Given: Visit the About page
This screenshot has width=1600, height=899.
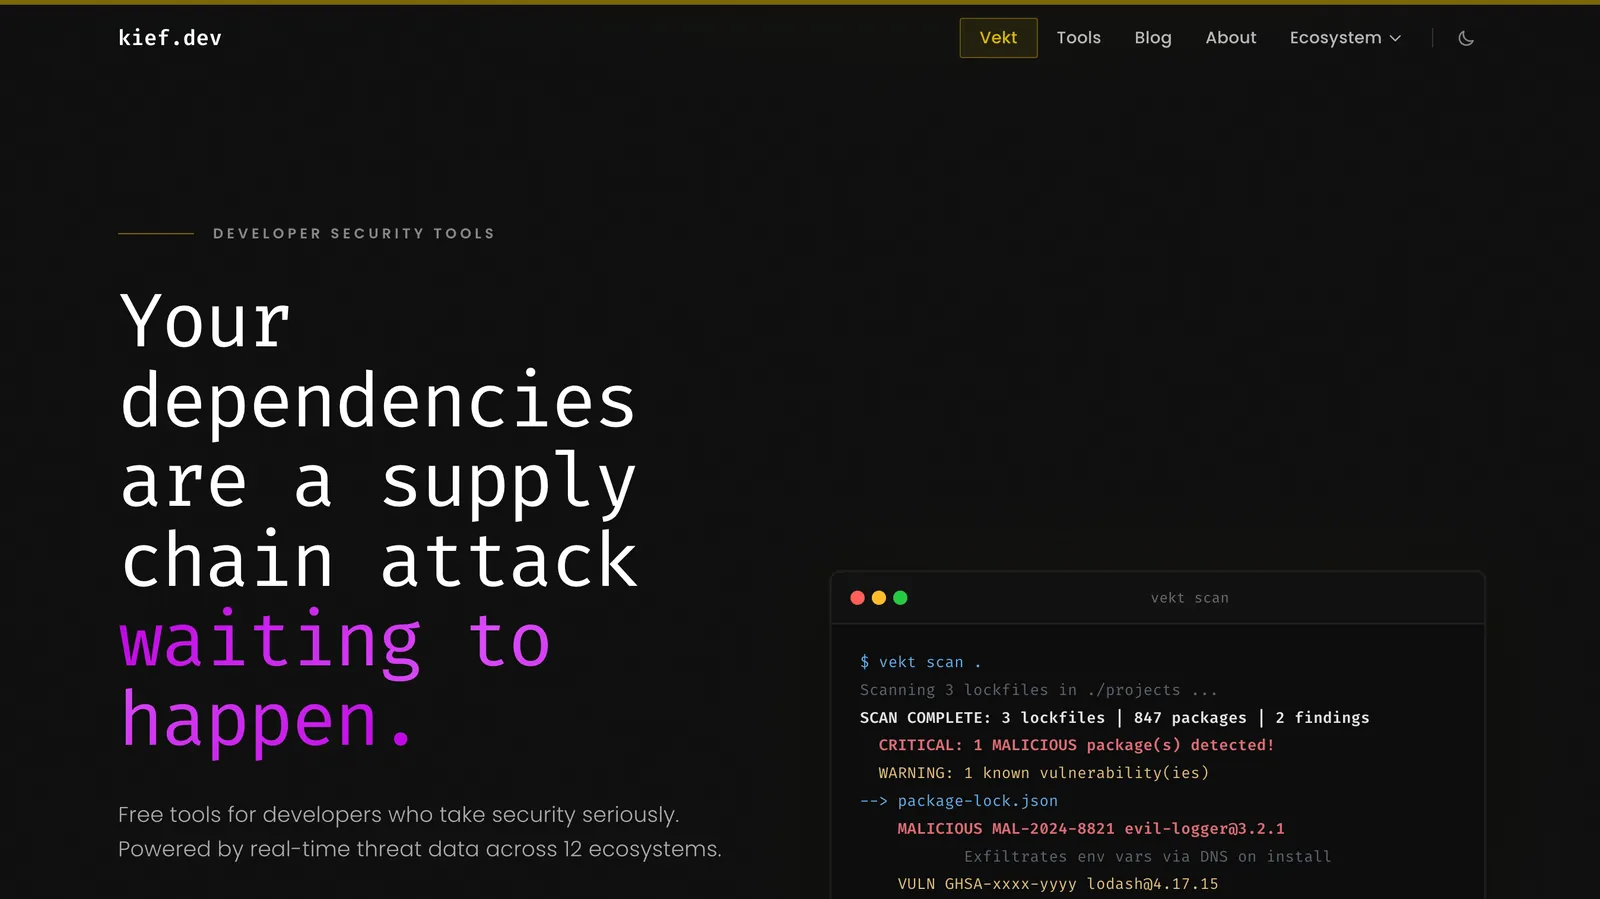Looking at the screenshot, I should tap(1230, 38).
